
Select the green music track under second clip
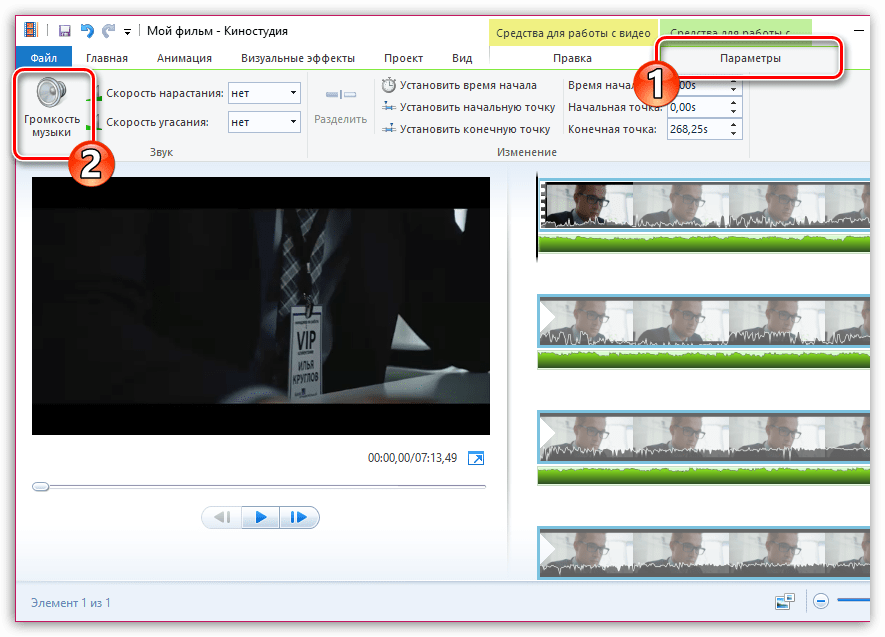coord(704,359)
